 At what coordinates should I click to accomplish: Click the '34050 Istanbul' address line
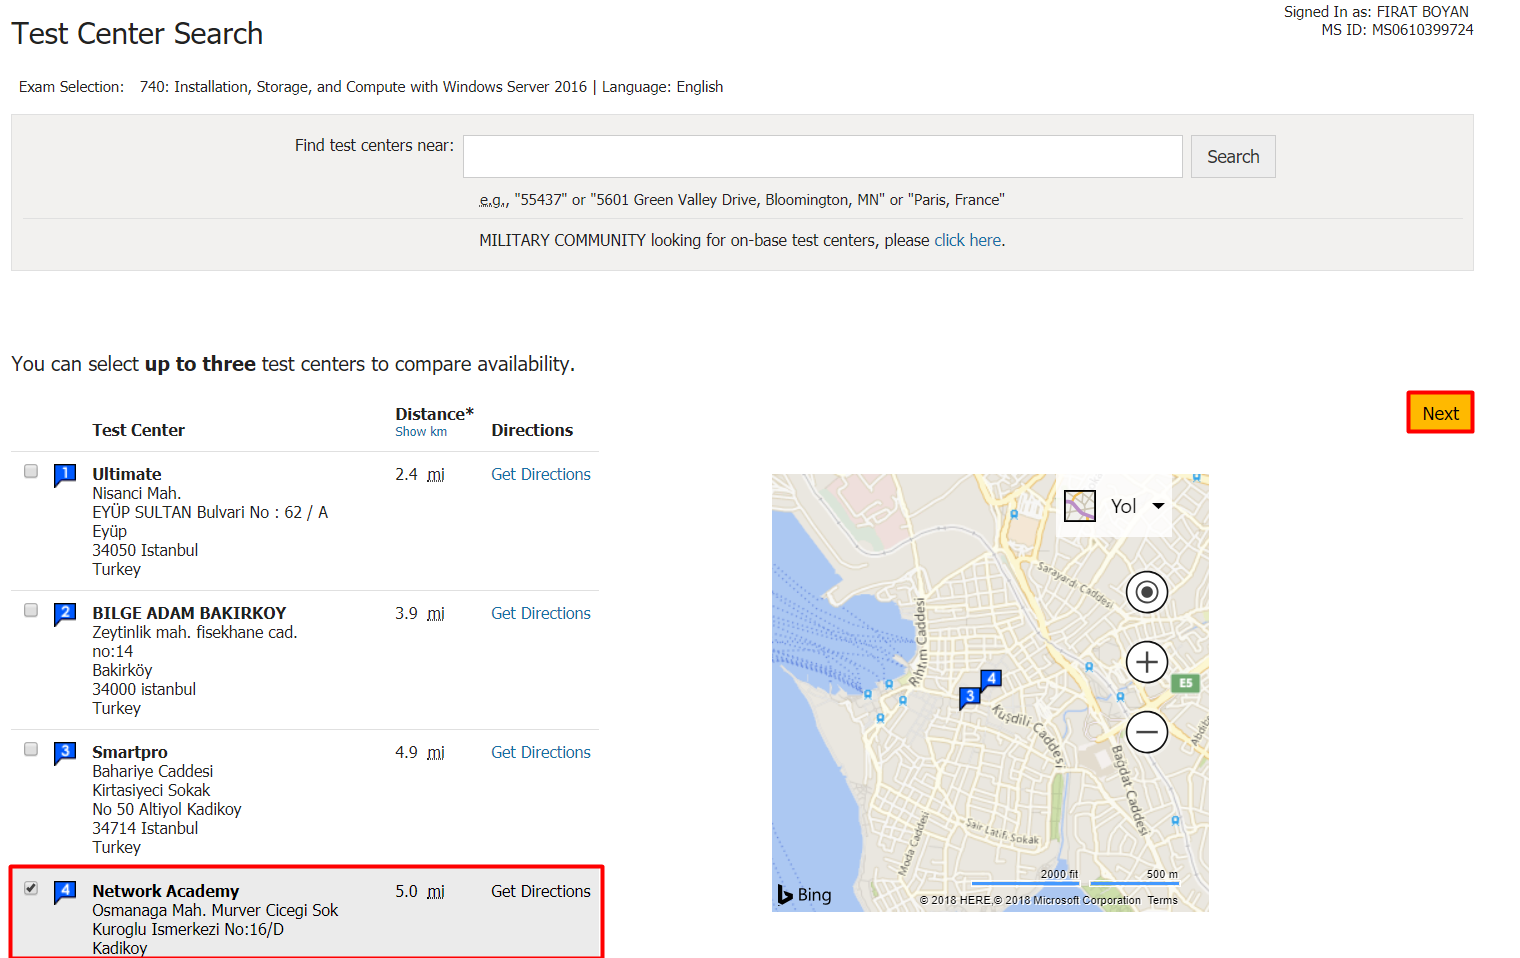145,550
